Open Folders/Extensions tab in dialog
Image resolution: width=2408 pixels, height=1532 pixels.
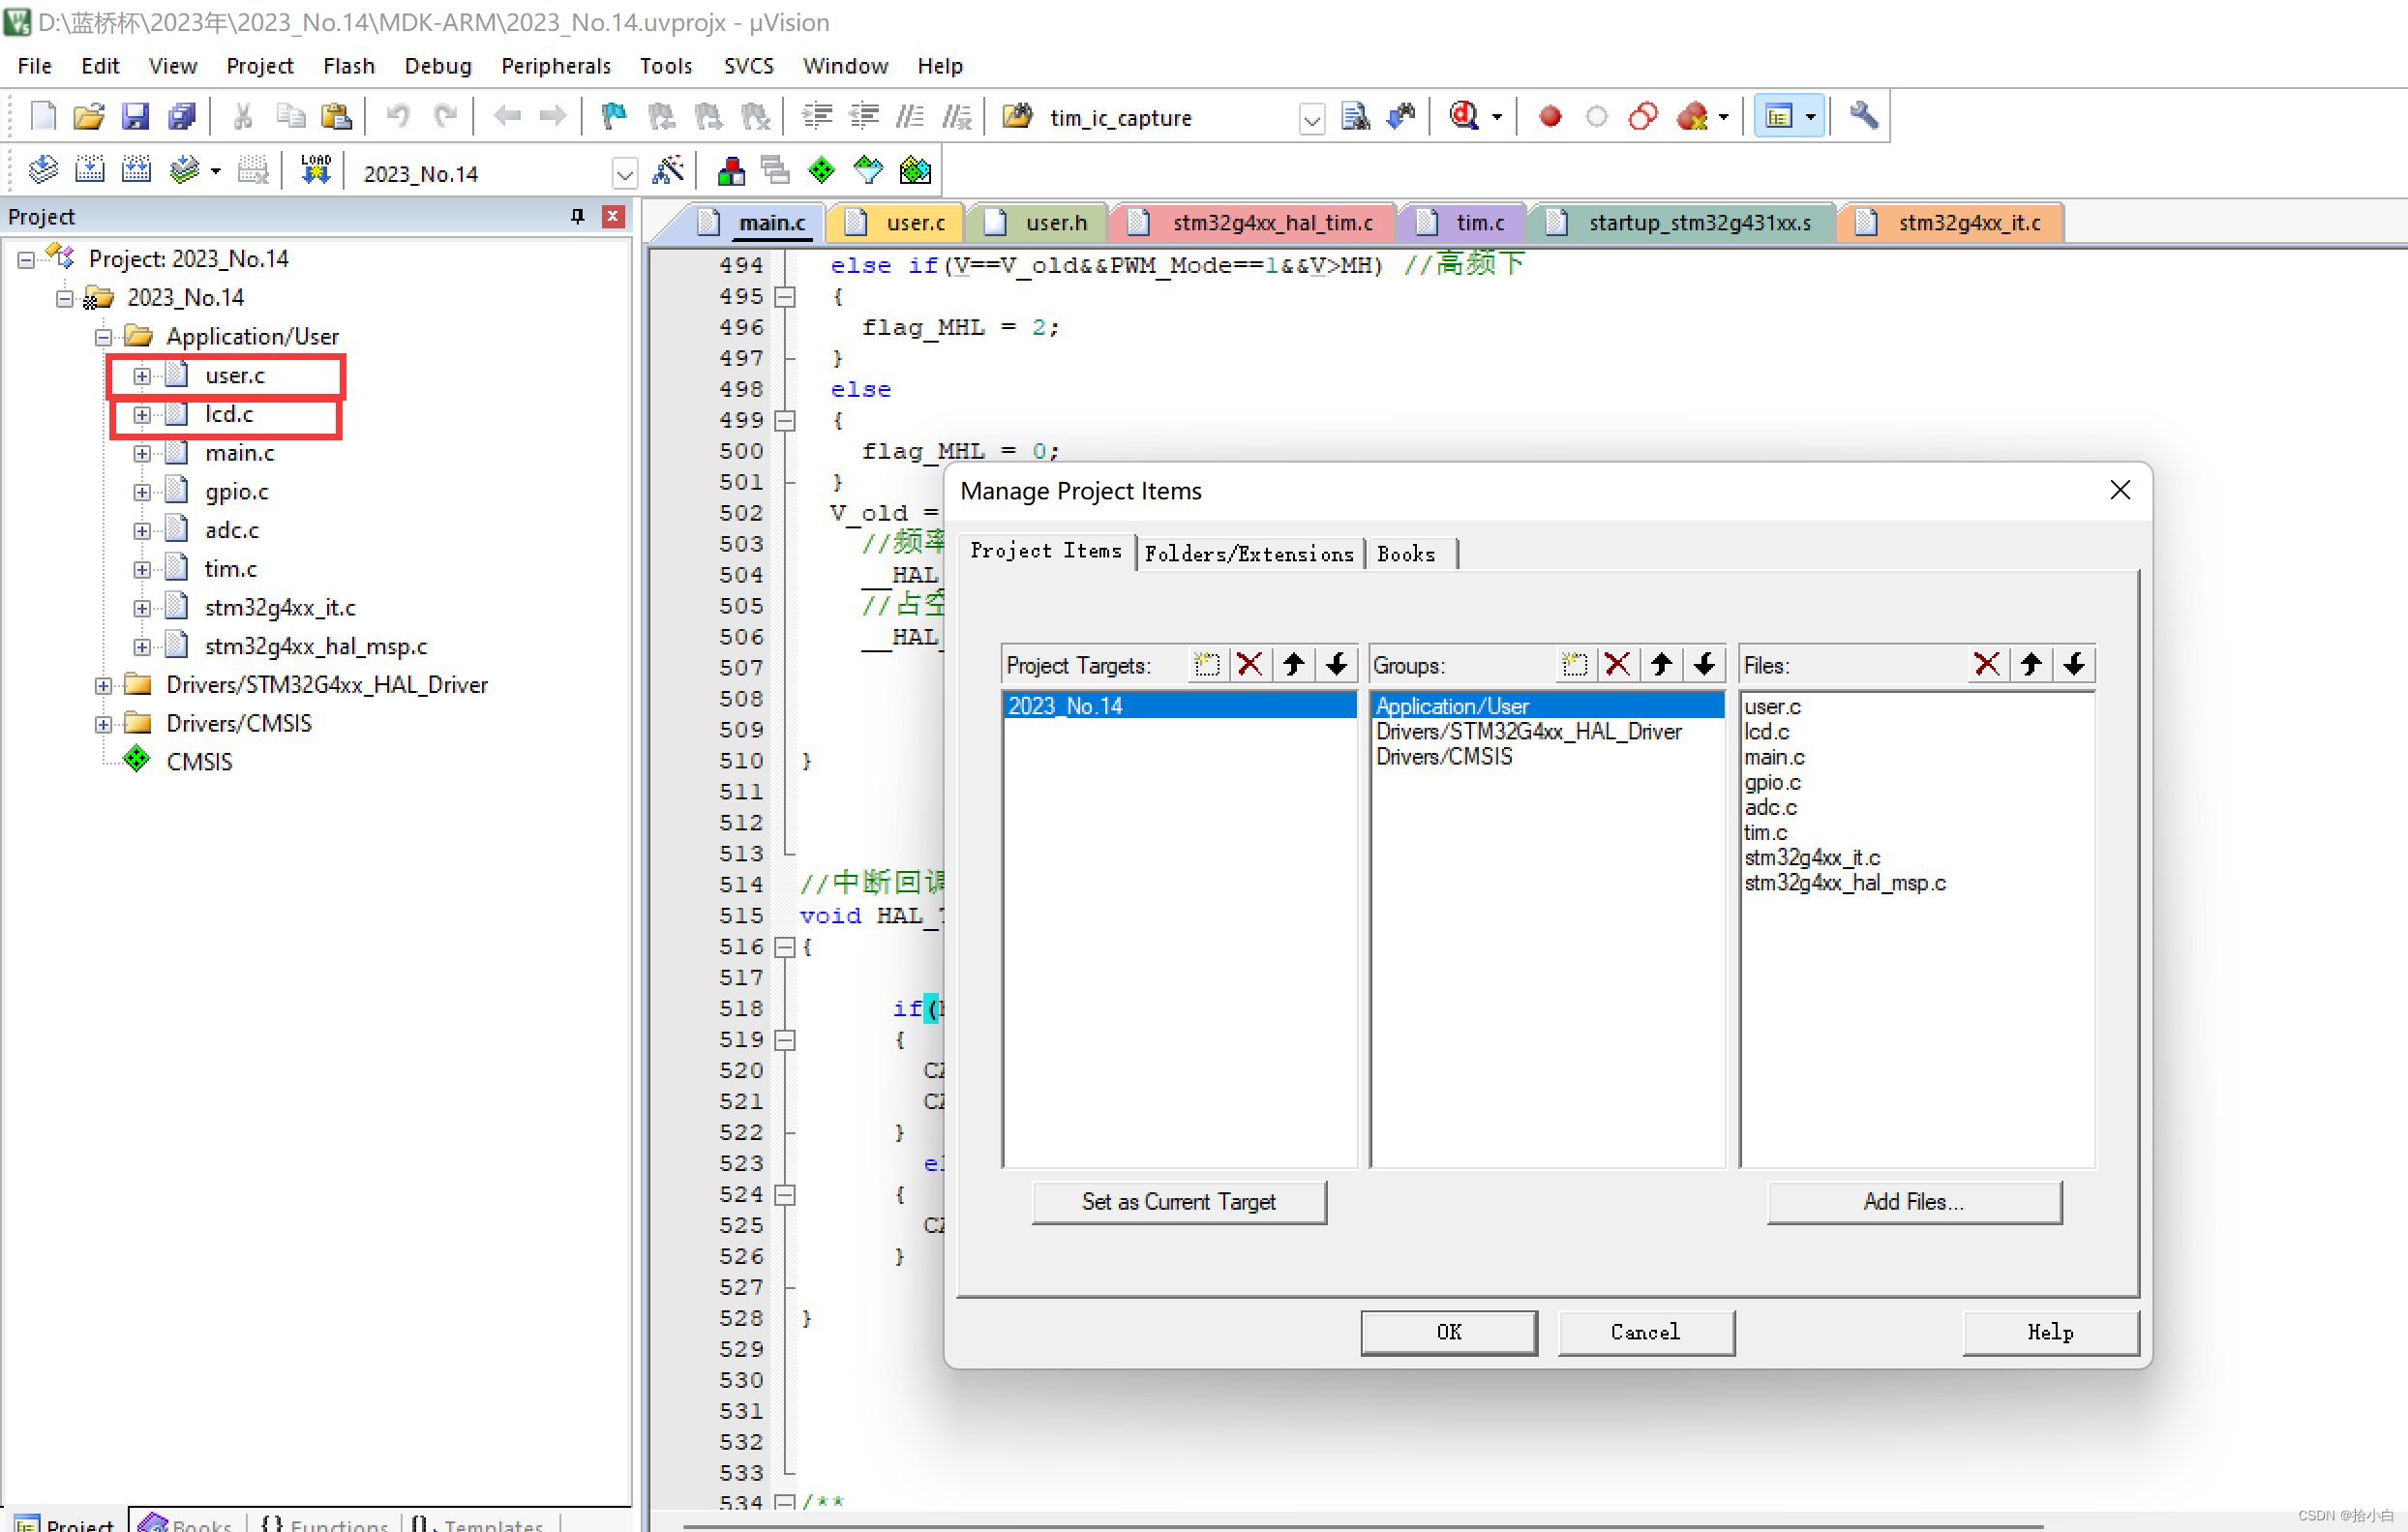1249,555
